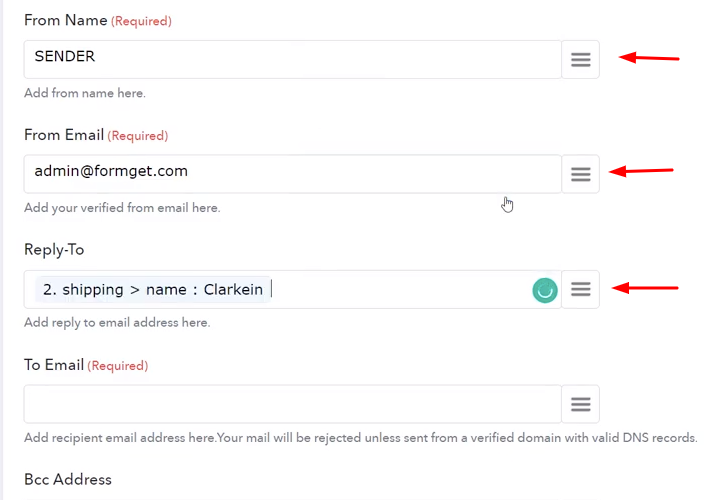This screenshot has width=726, height=500.
Task: Open the Reply-To field hamburger menu
Action: [580, 289]
